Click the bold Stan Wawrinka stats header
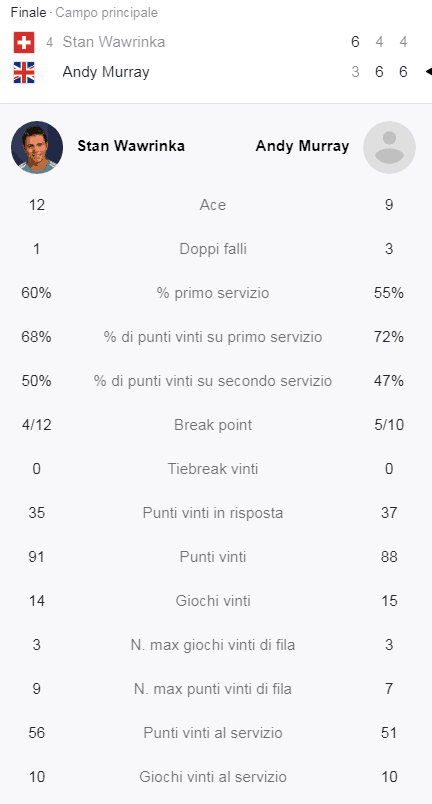Viewport: 432px width, 804px height. click(131, 146)
